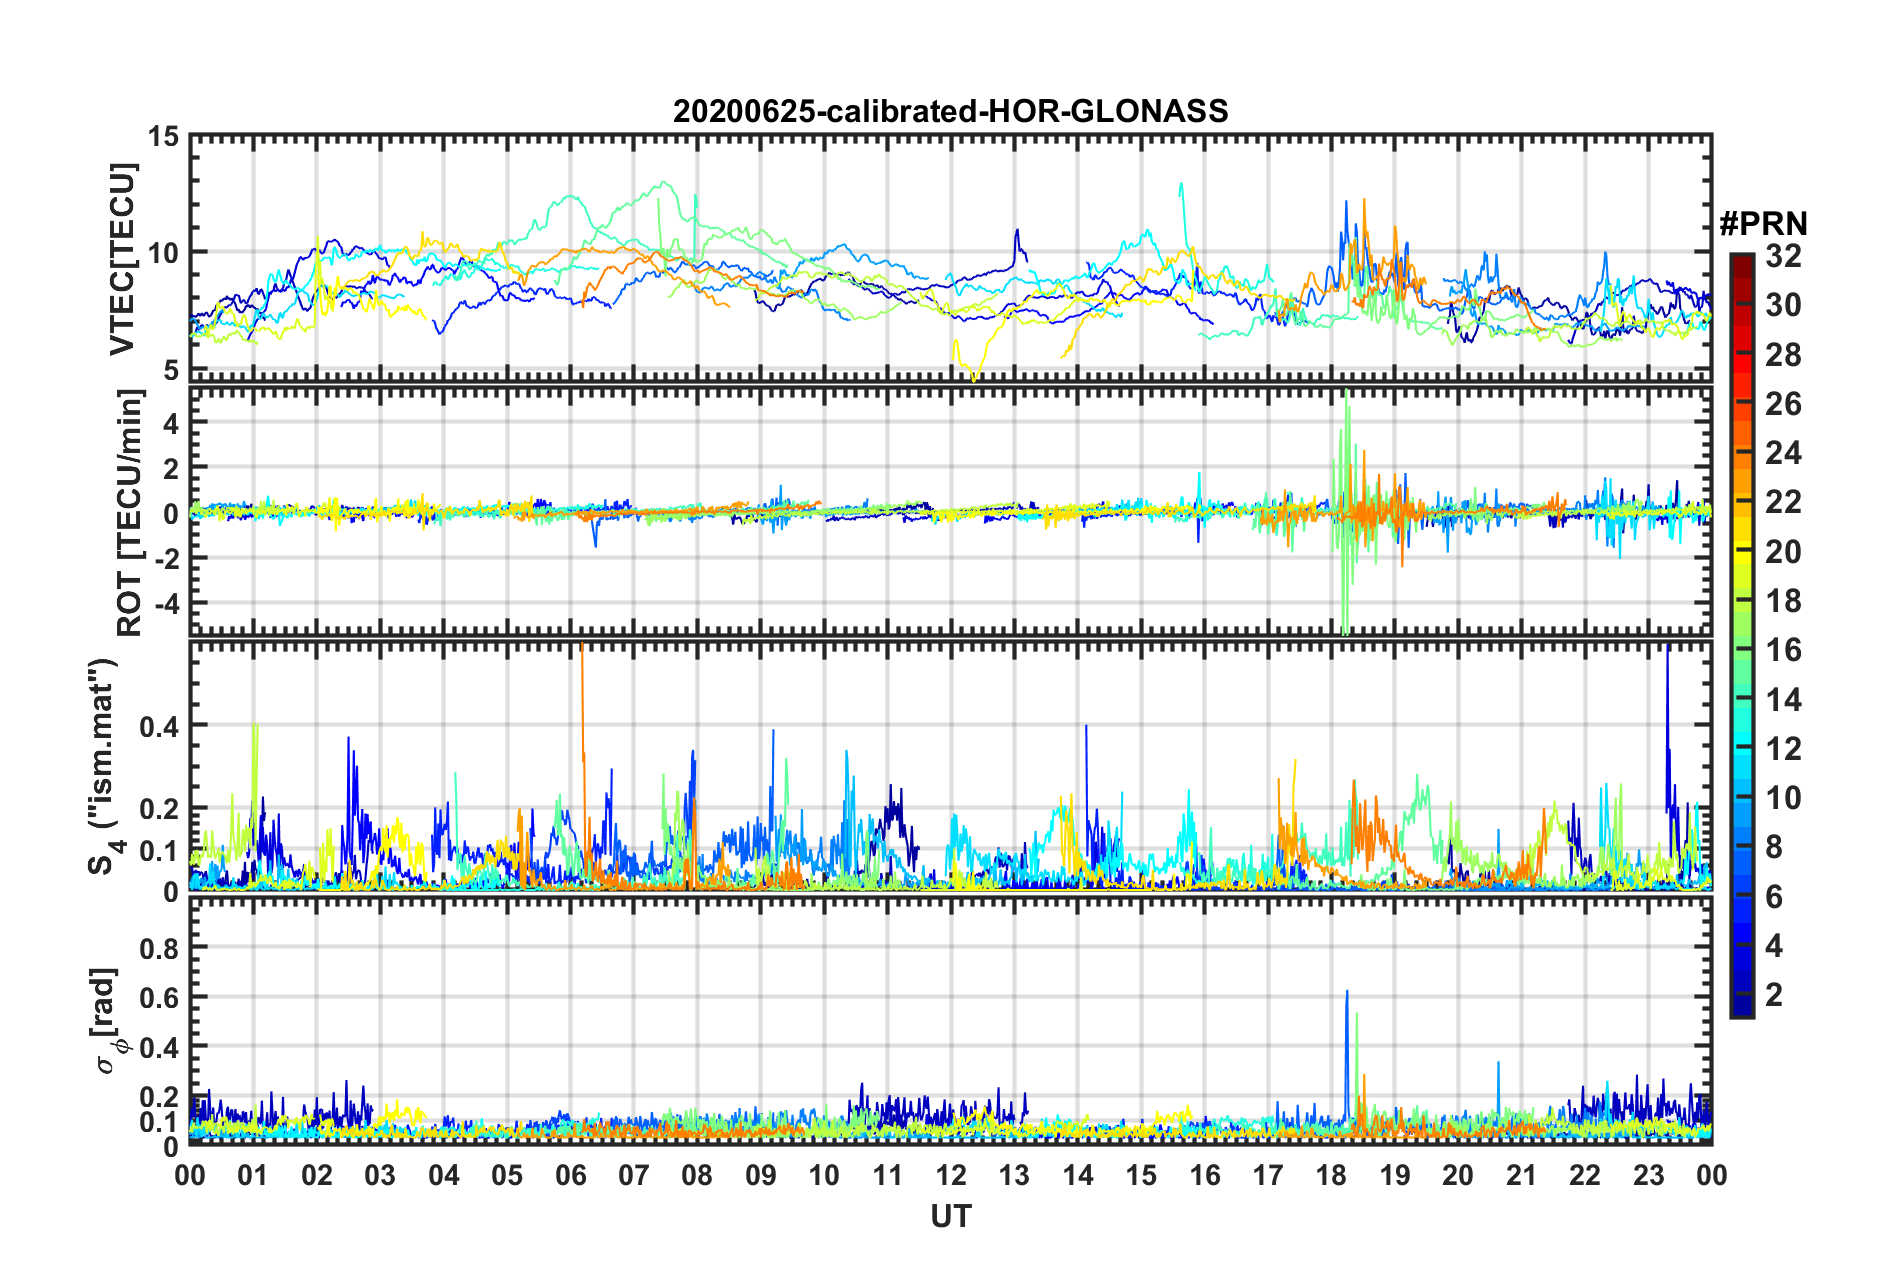This screenshot has width=1902, height=1272.
Task: Pick tick label 24 on the #PRN colorbar
Action: tap(1783, 453)
